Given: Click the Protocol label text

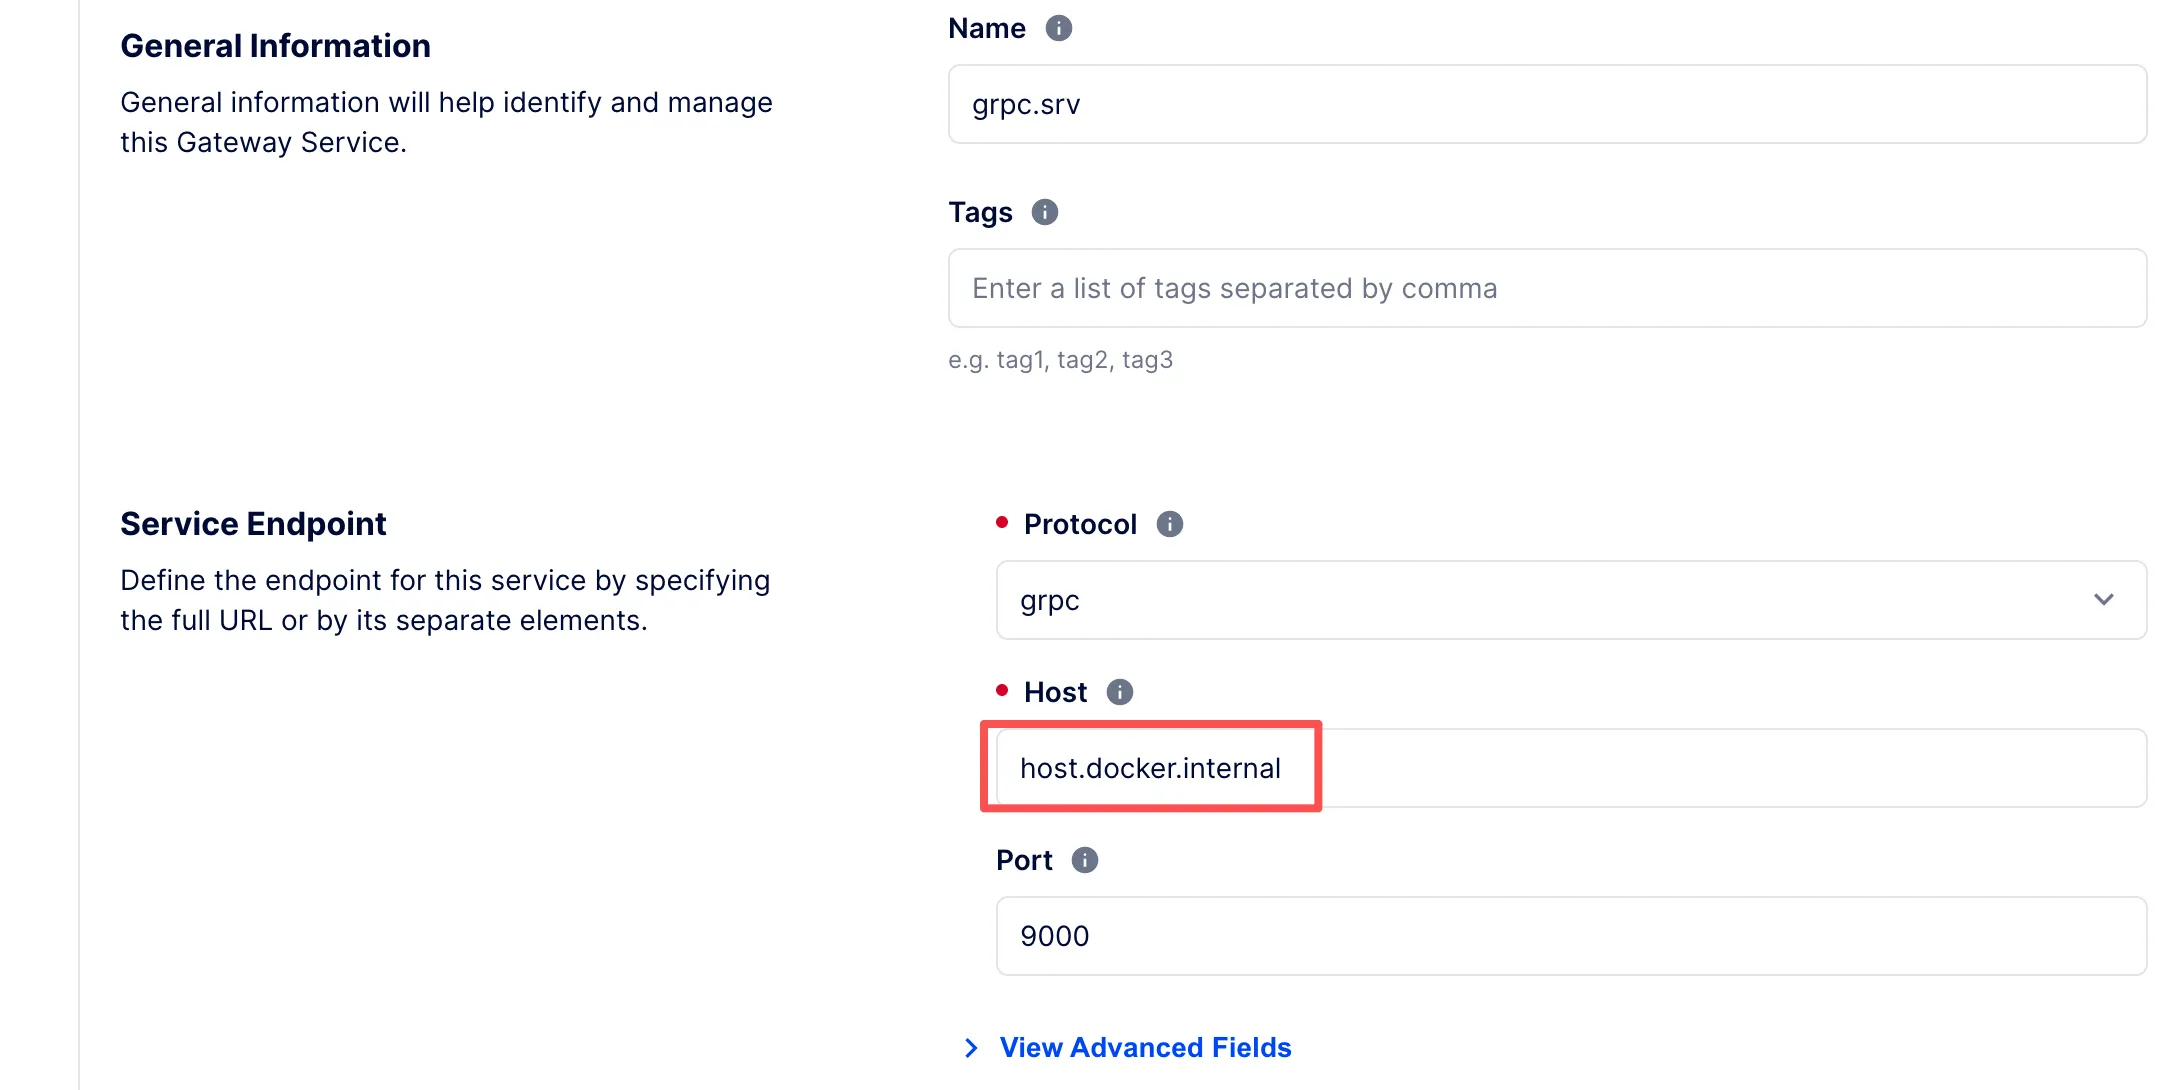Looking at the screenshot, I should click(x=1080, y=524).
